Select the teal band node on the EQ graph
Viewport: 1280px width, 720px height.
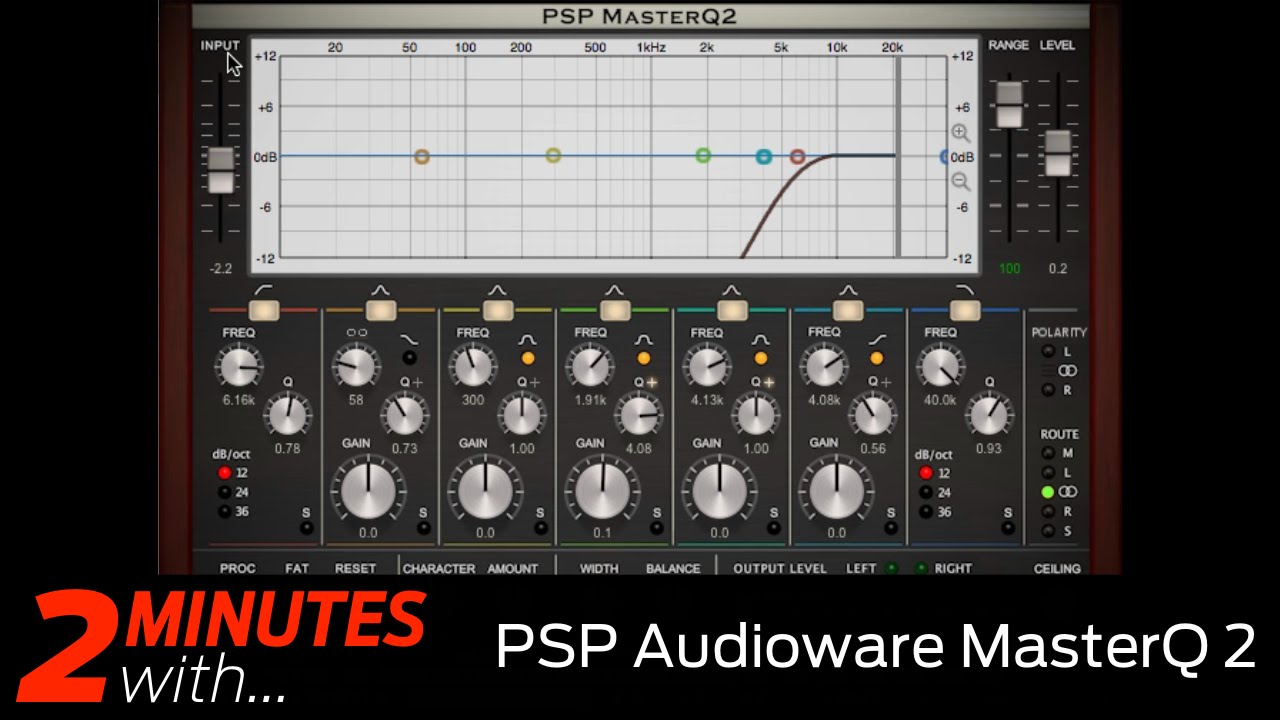point(764,157)
